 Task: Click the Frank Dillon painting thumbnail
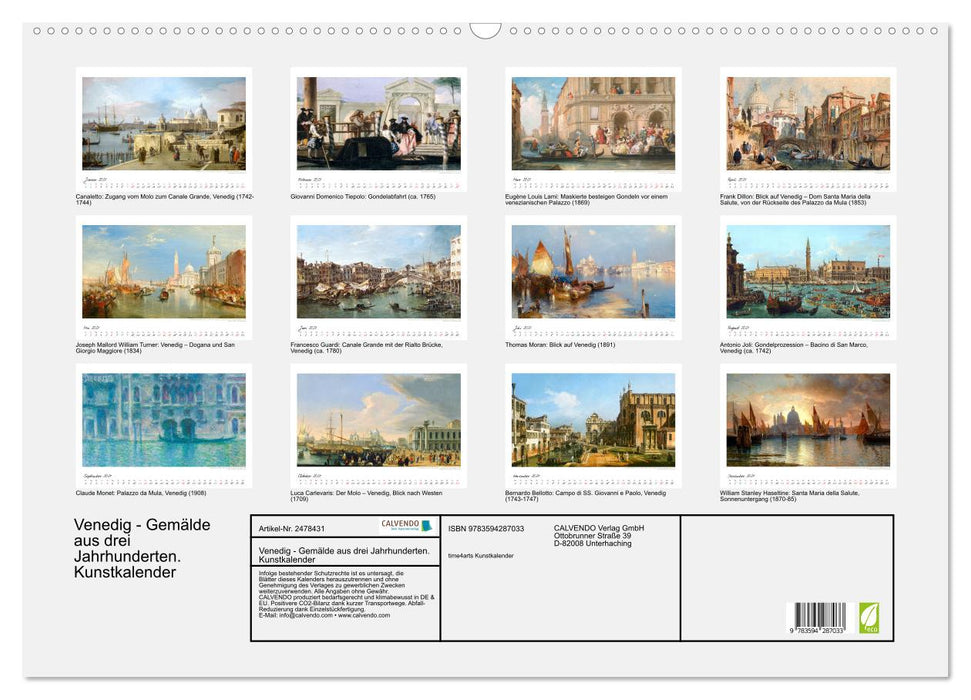pos(808,123)
